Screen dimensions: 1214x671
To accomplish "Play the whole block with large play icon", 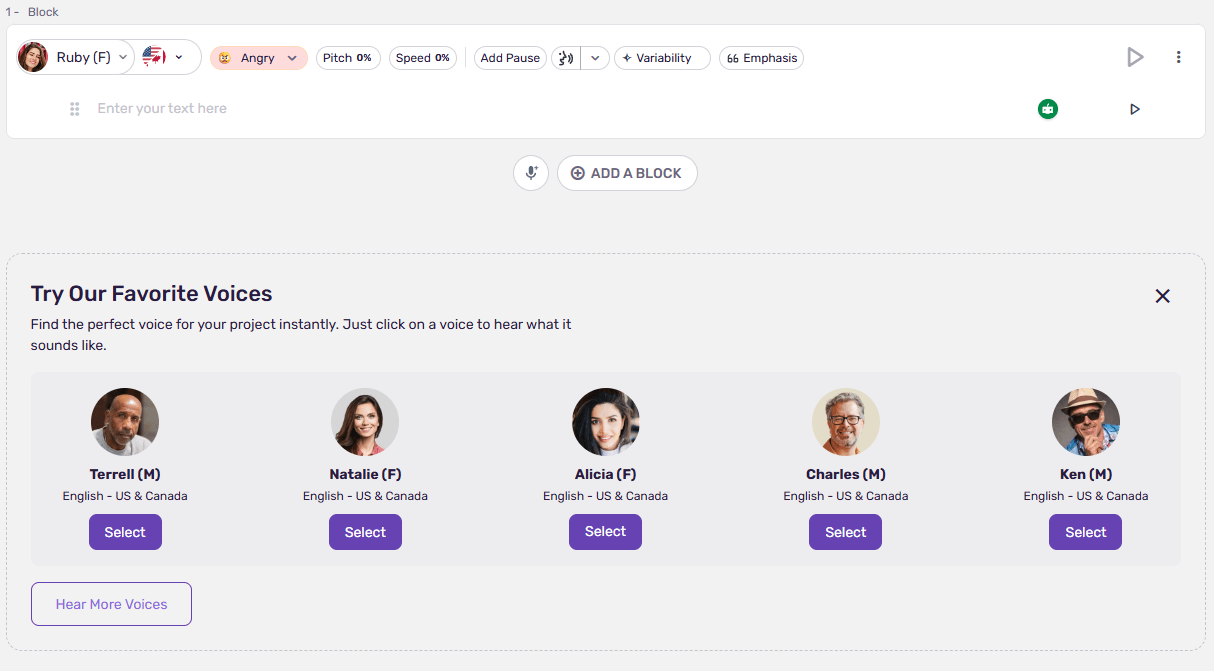I will [x=1134, y=58].
